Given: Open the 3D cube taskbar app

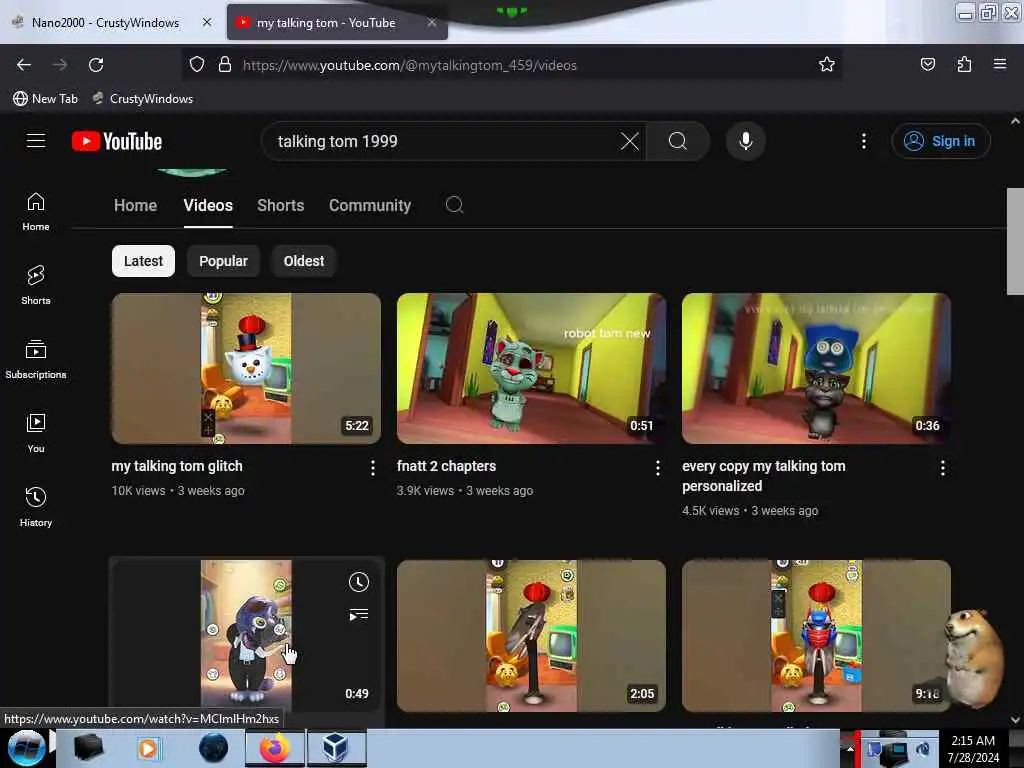Looking at the screenshot, I should pos(336,748).
